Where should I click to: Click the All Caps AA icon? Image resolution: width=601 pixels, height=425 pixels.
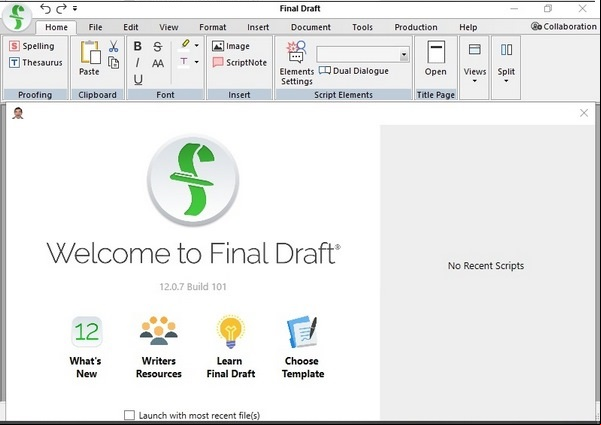click(x=158, y=63)
